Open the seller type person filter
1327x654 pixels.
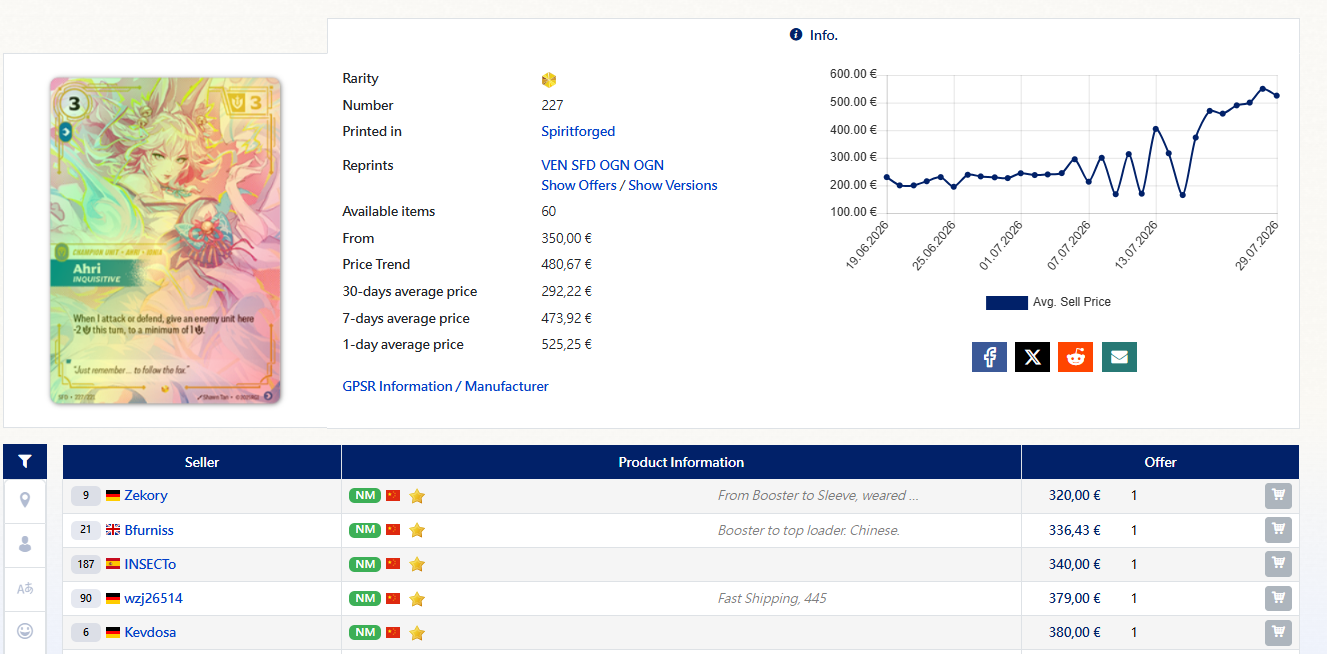click(x=25, y=544)
